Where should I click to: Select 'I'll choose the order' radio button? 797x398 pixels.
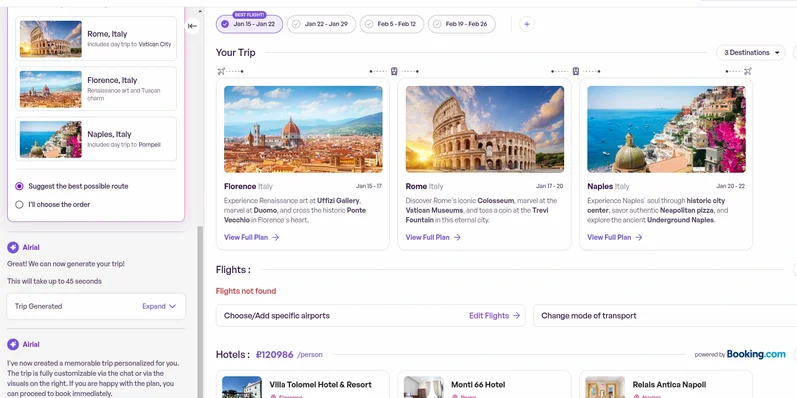click(19, 204)
